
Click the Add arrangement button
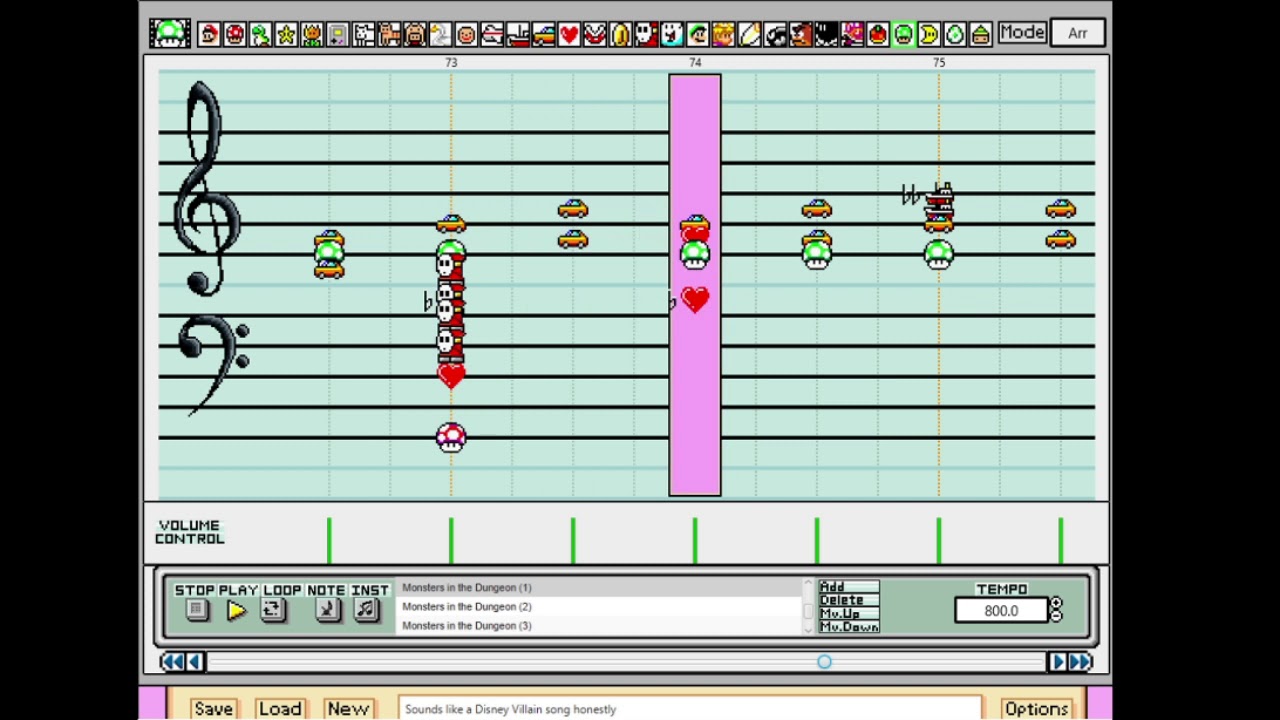pos(849,587)
